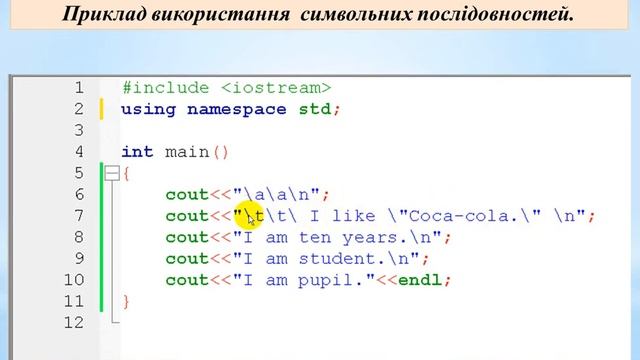Click 'cout' on line 8
Image resolution: width=640 pixels, height=360 pixels.
tap(187, 238)
